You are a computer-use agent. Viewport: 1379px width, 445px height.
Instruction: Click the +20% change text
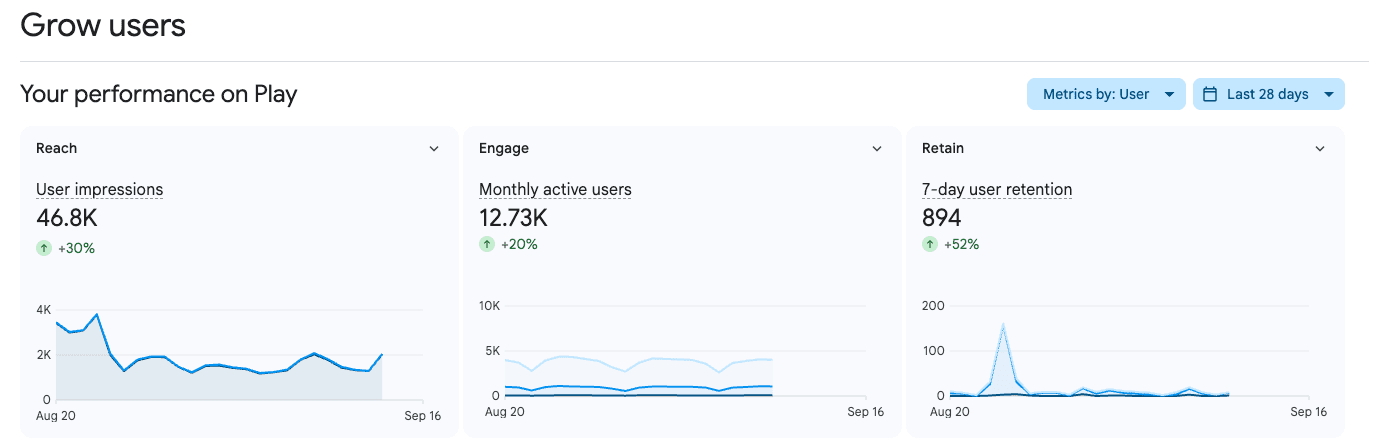pos(519,245)
